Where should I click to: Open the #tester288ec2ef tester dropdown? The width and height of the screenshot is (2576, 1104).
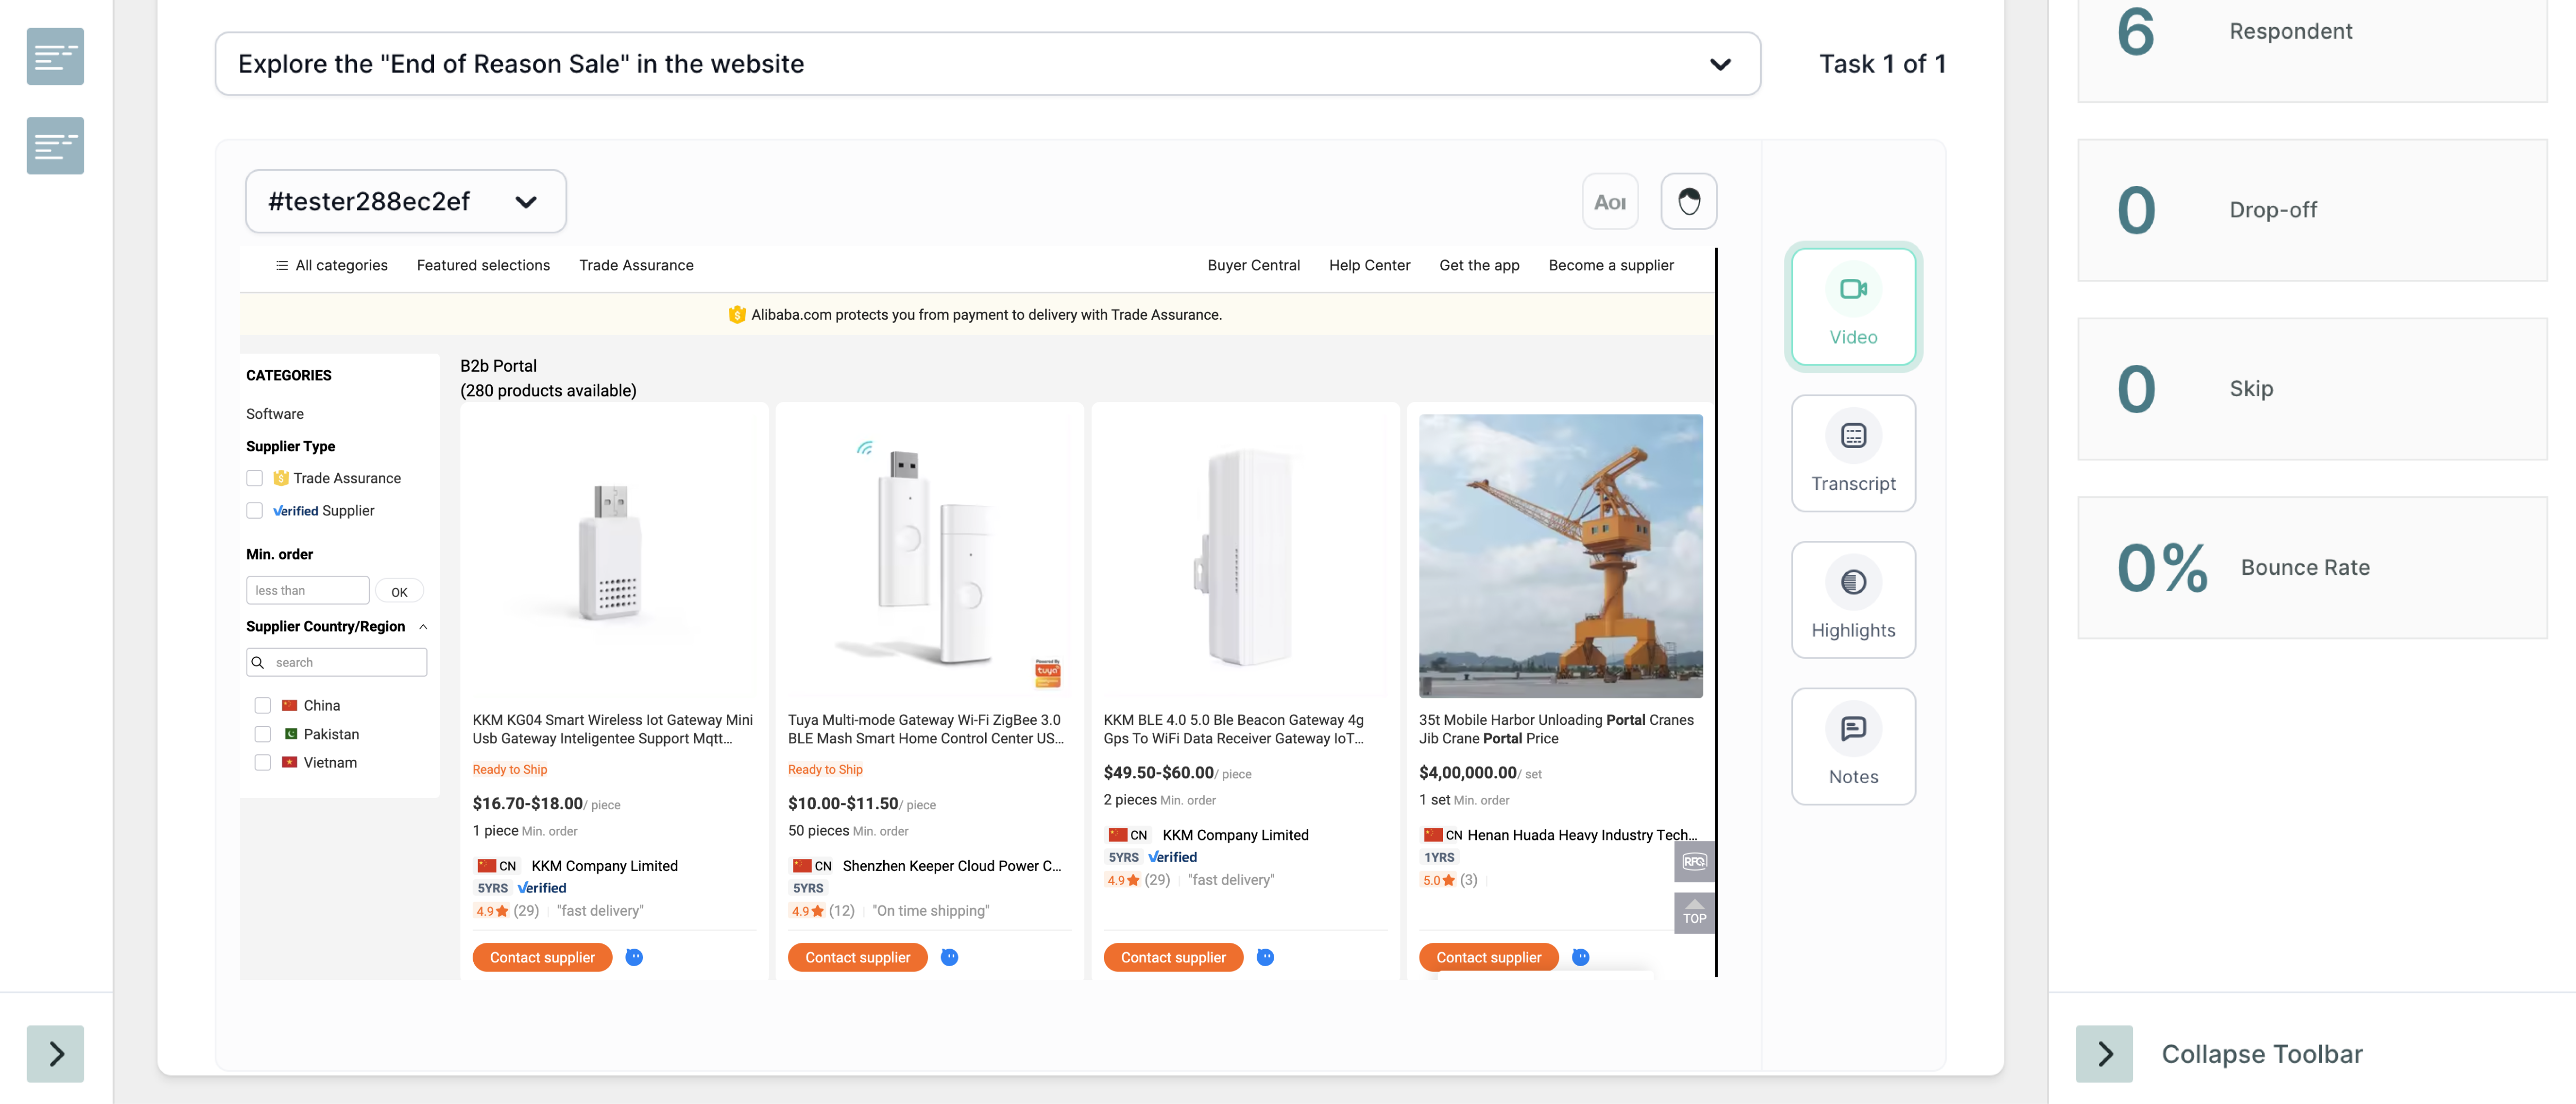(406, 201)
